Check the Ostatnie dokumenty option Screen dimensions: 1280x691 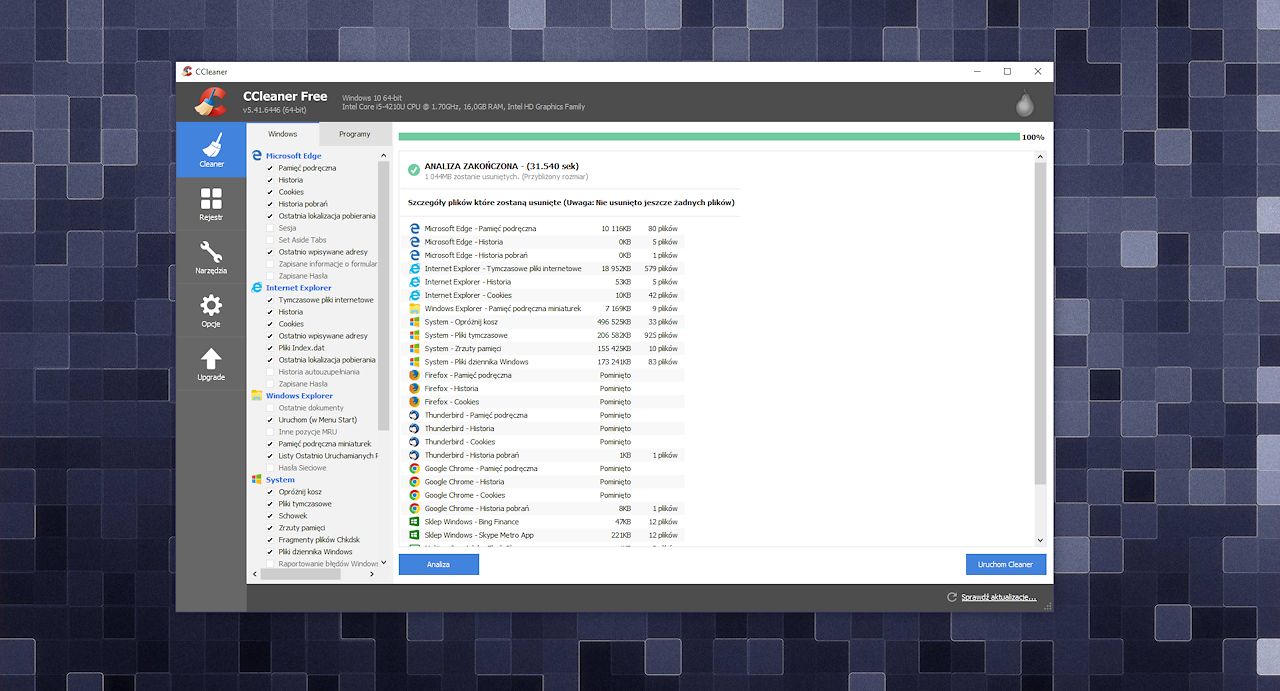[x=270, y=408]
